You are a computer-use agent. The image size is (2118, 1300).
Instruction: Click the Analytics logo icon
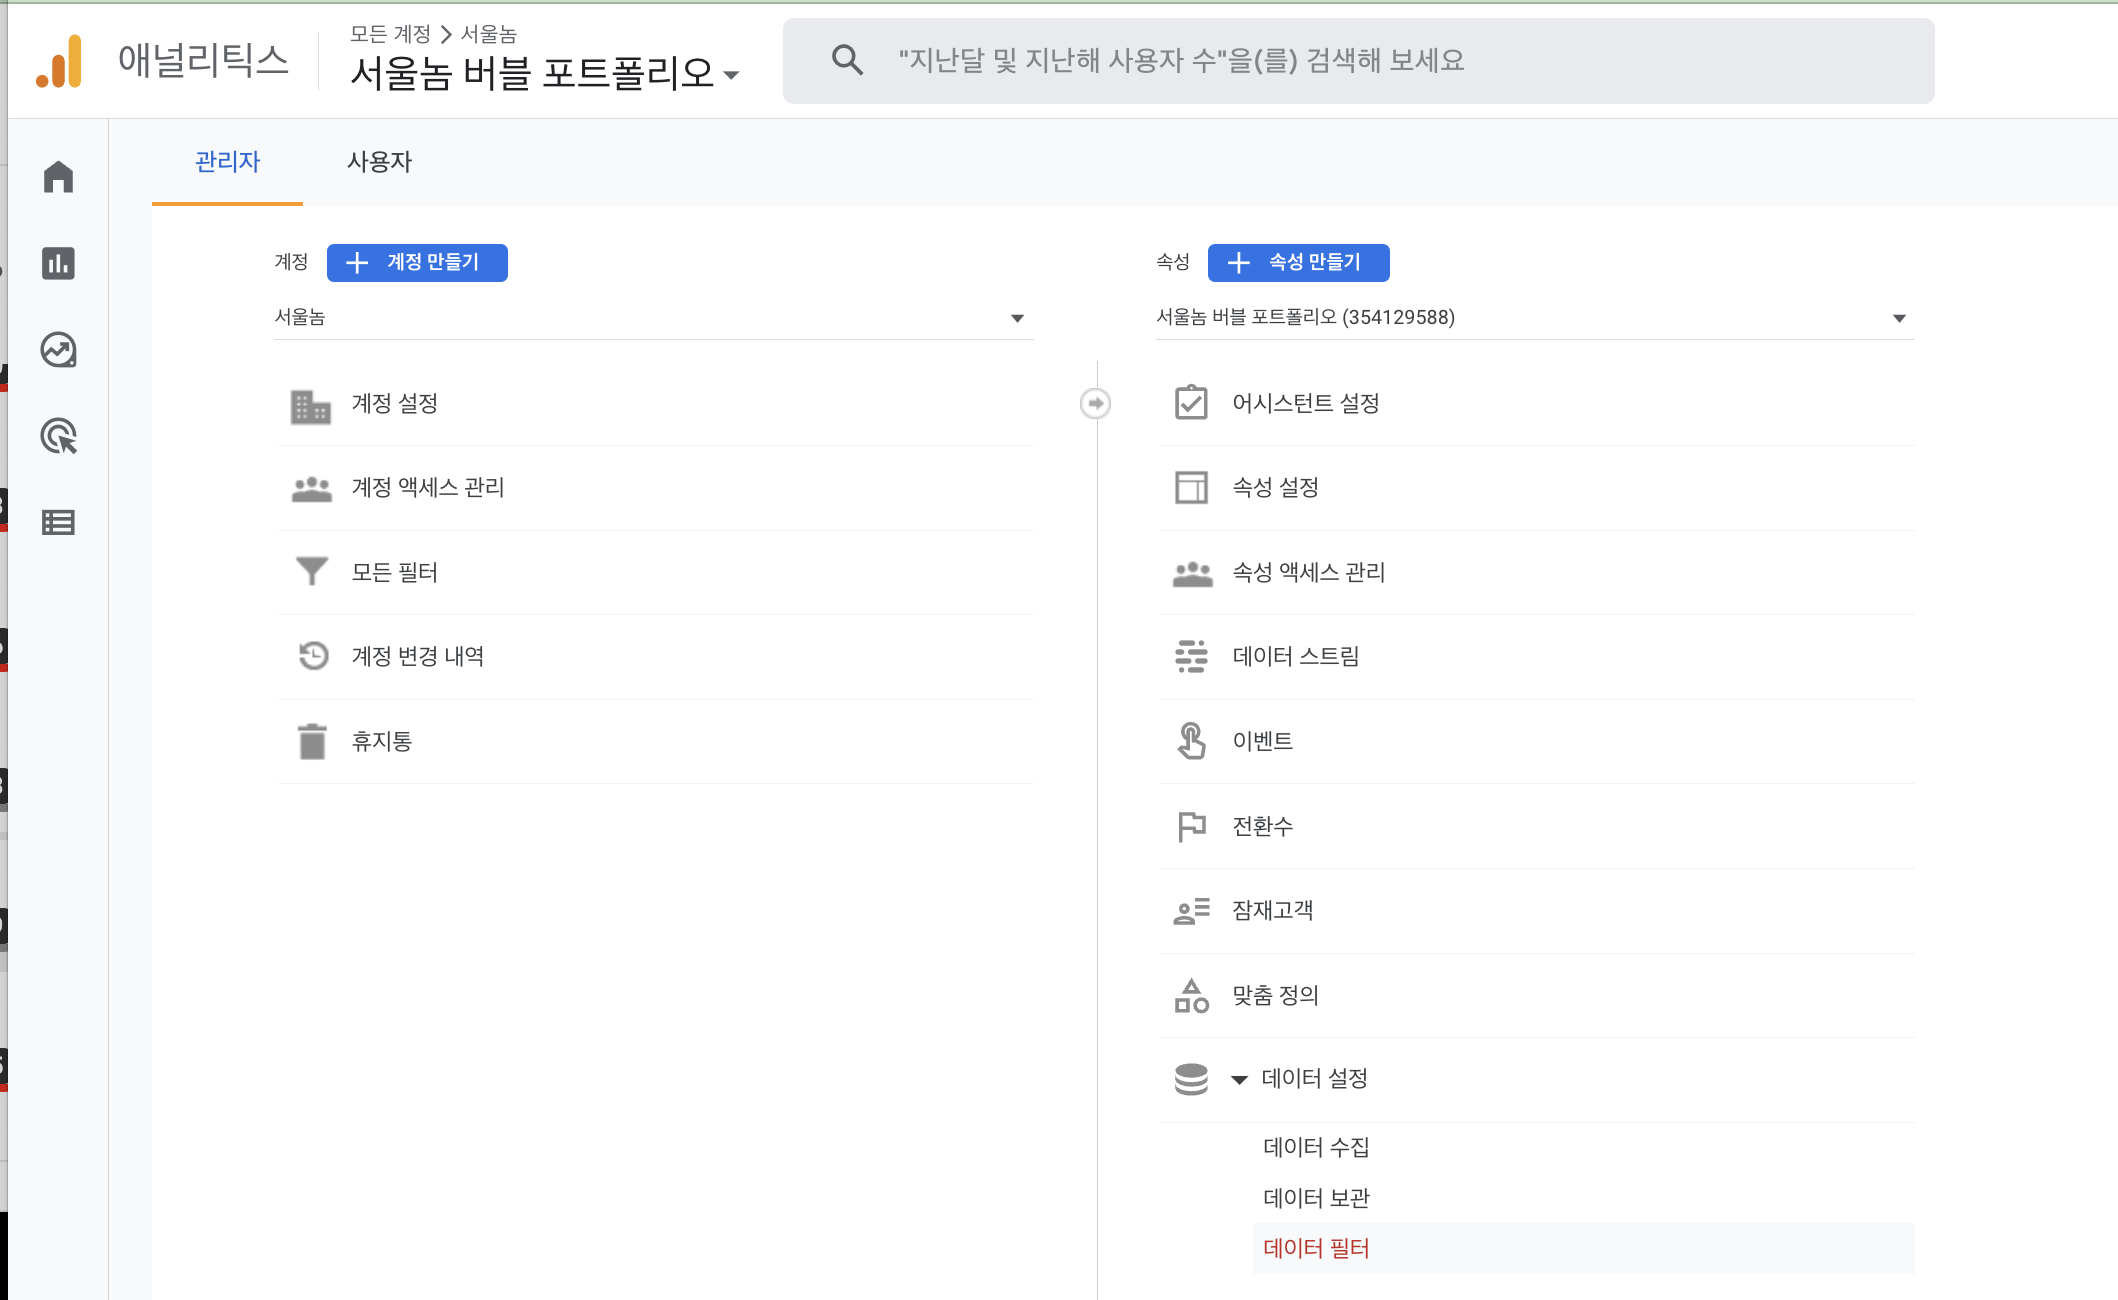(59, 61)
